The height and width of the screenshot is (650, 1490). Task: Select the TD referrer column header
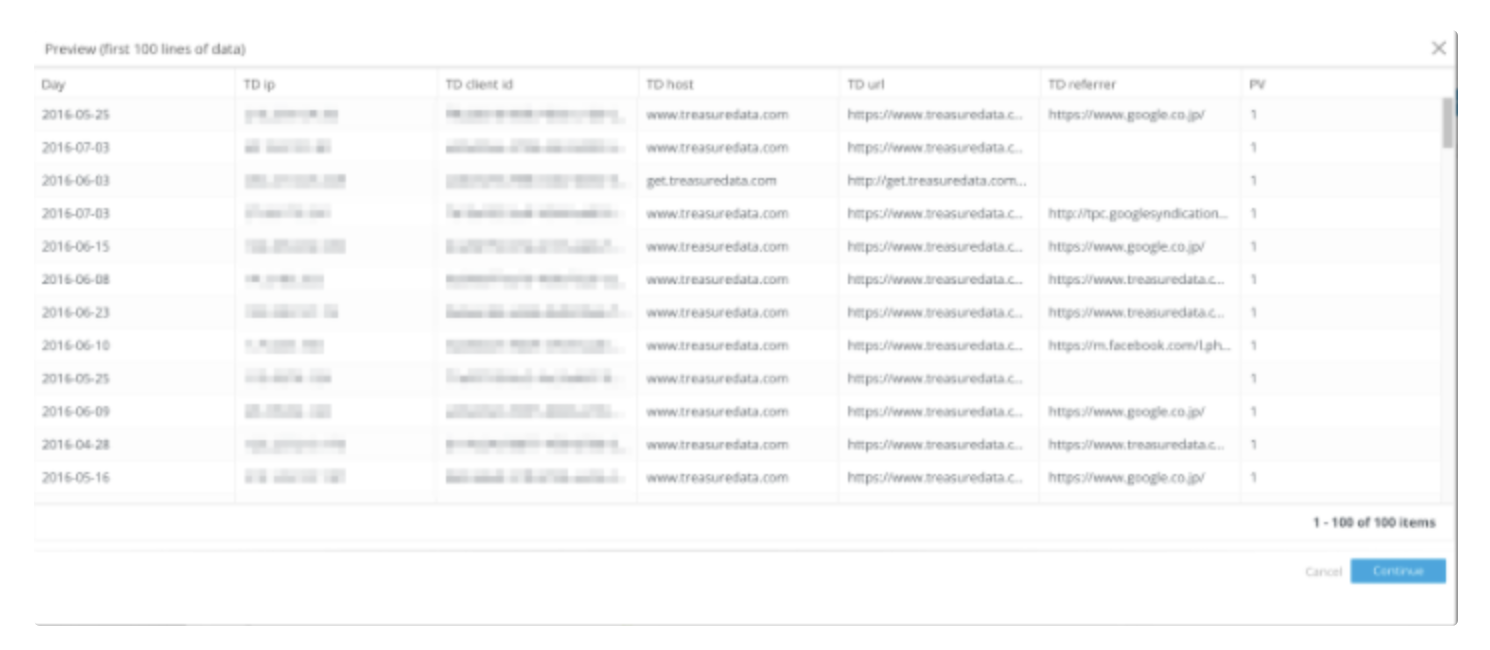click(x=1082, y=85)
